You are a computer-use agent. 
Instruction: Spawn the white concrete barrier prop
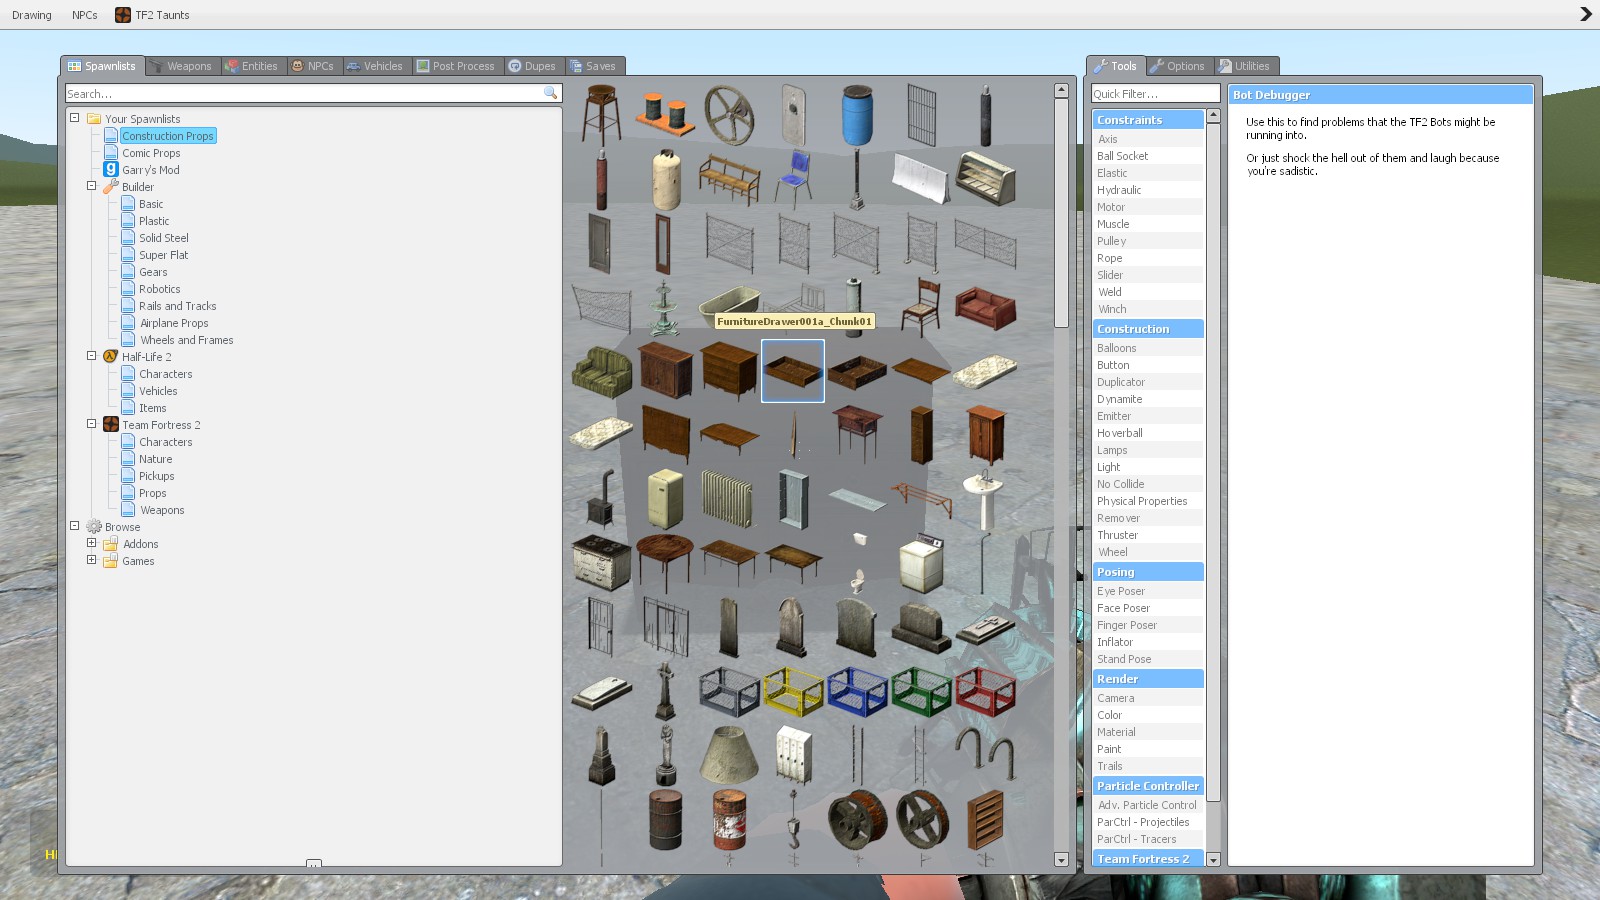[x=921, y=180]
